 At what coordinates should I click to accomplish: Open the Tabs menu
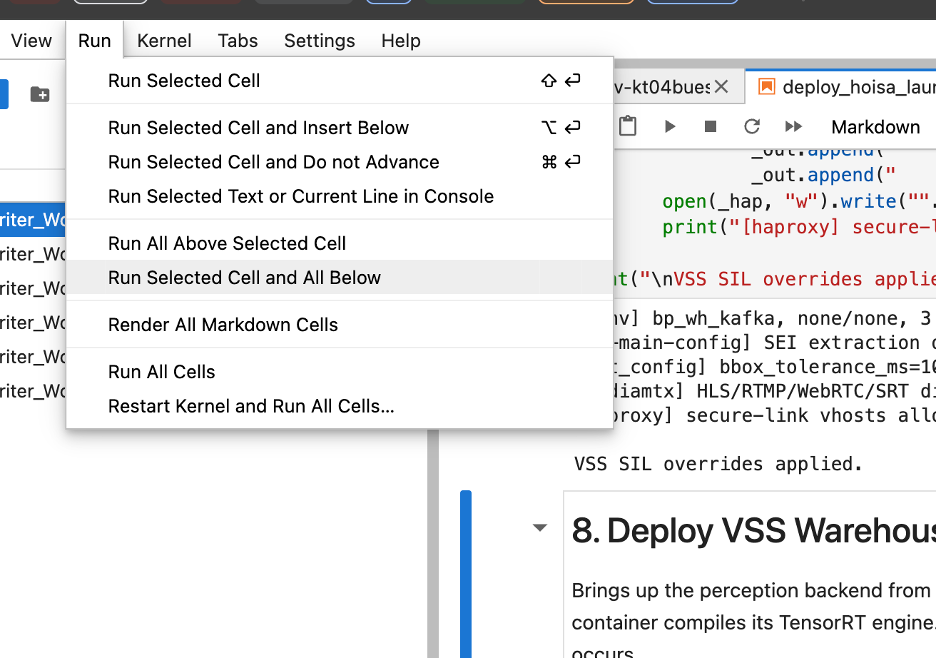point(238,41)
